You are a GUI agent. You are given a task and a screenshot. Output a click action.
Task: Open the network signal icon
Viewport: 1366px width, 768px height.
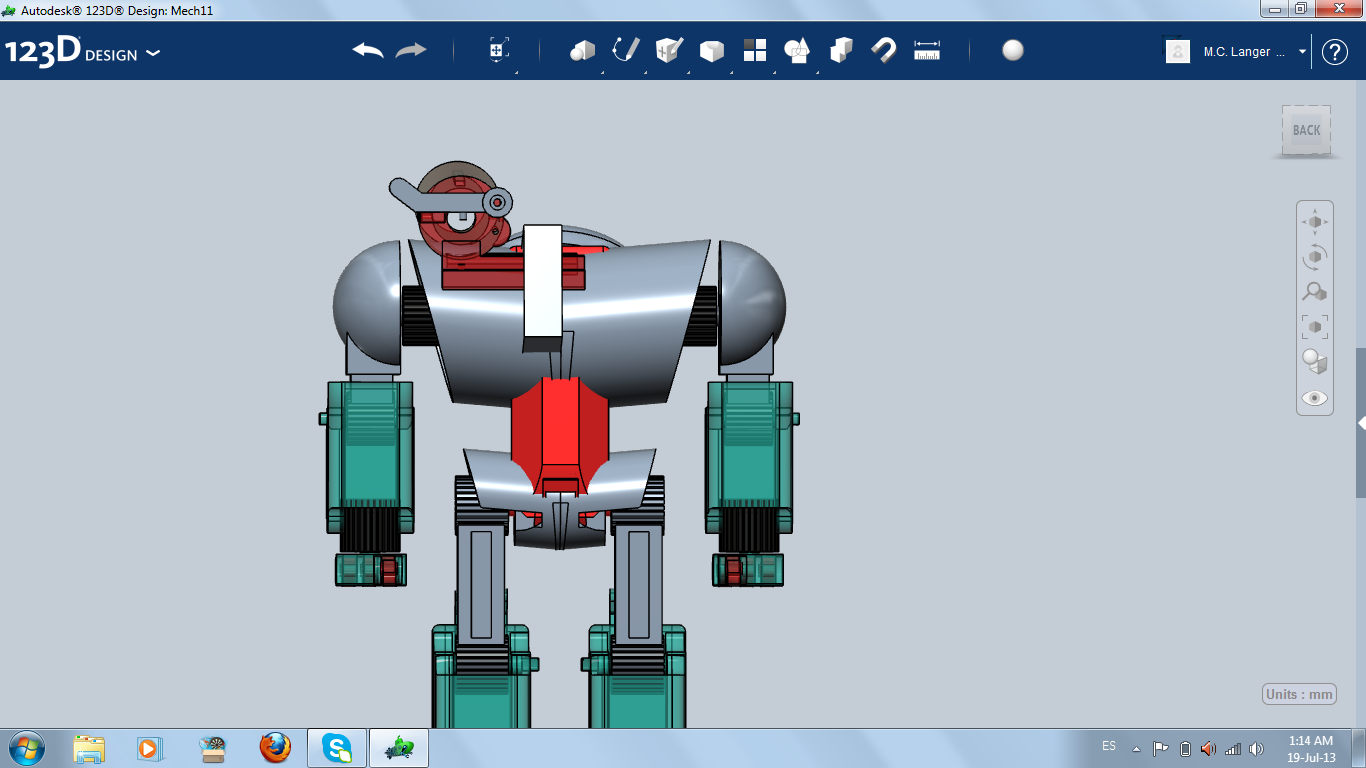[1232, 748]
